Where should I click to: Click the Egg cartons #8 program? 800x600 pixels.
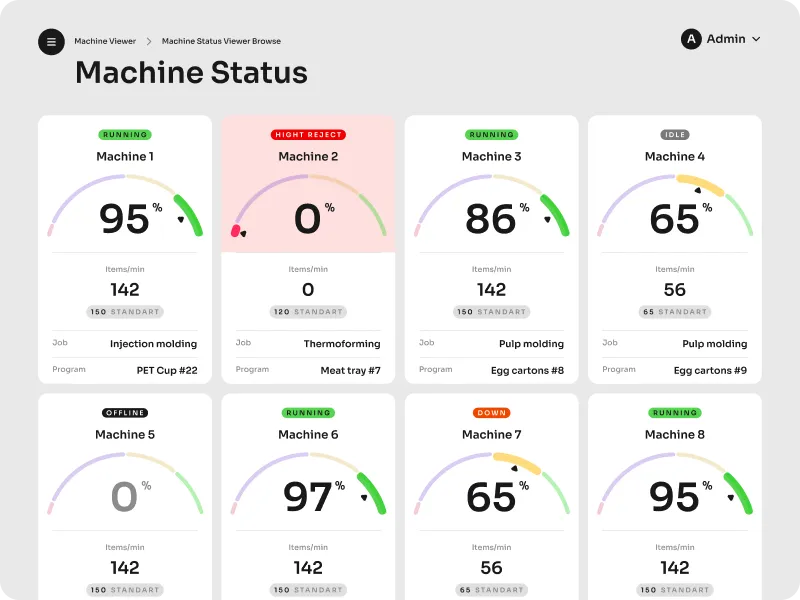click(527, 370)
